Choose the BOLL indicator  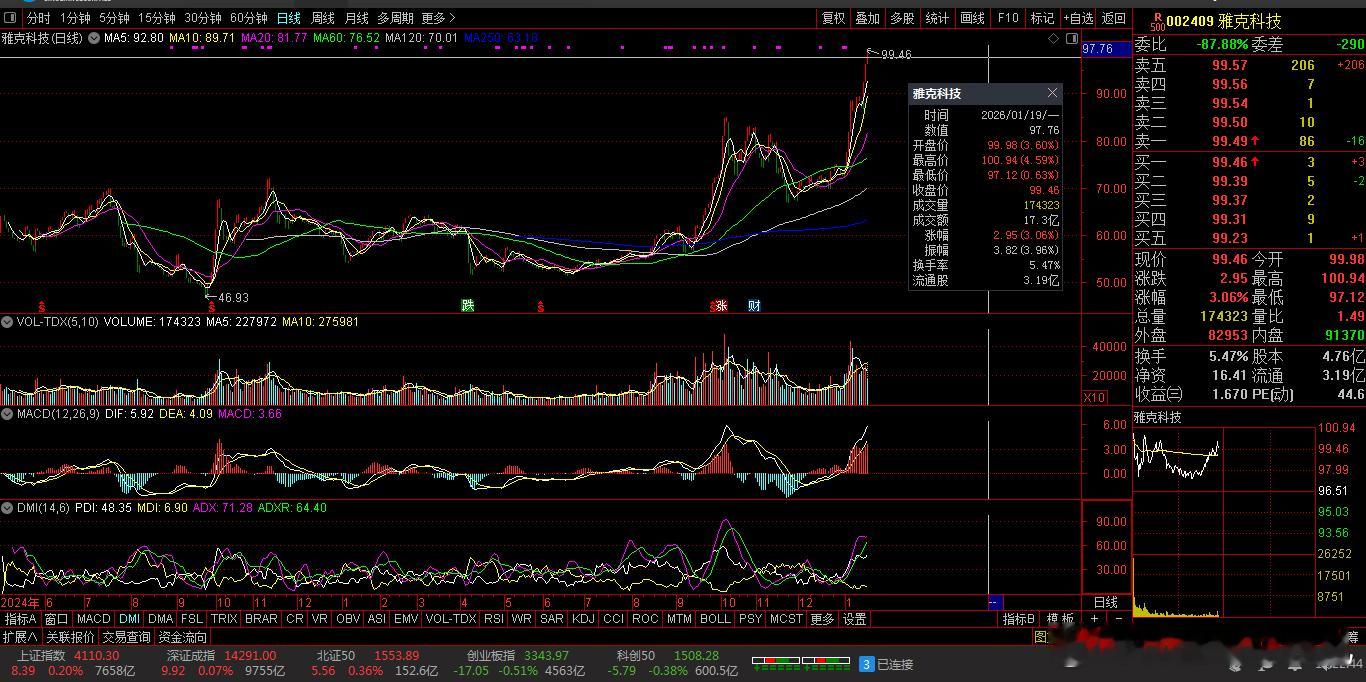coord(715,619)
